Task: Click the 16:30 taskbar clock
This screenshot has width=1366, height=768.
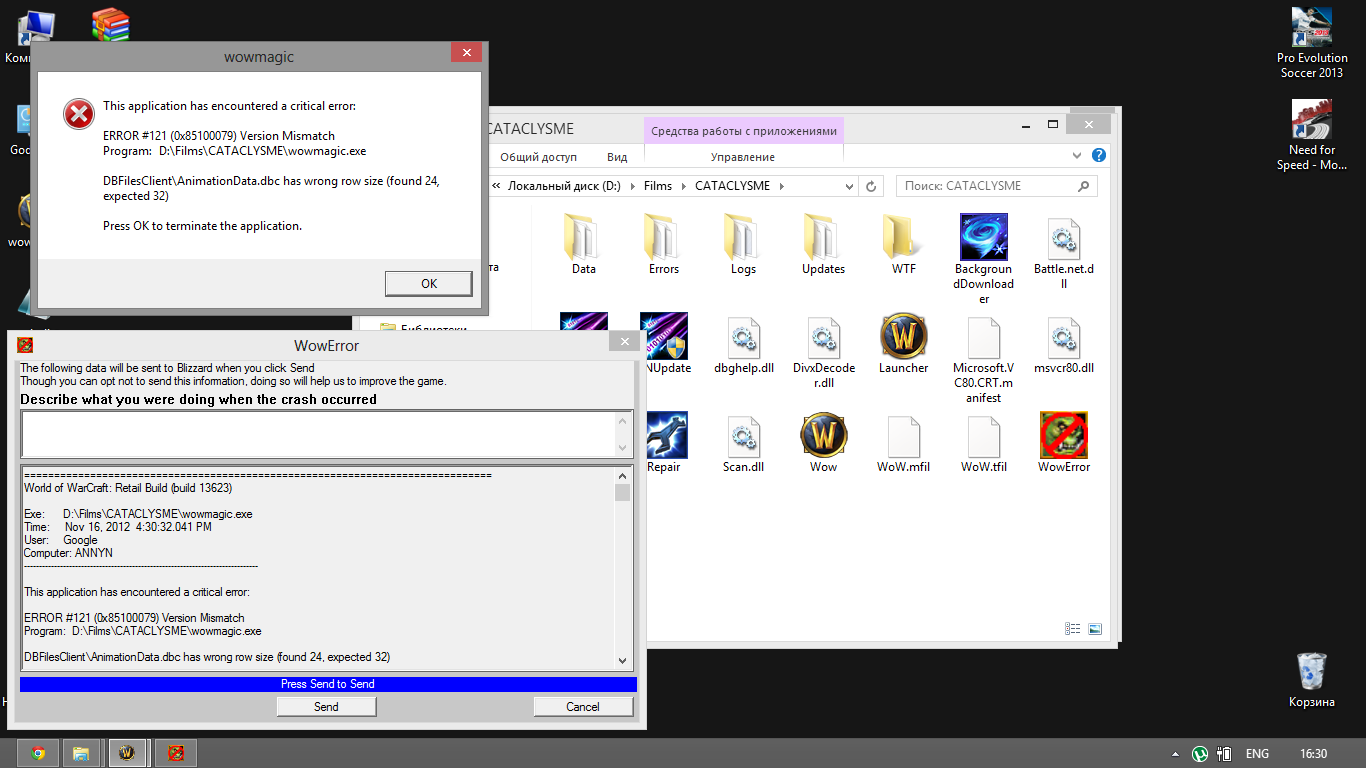Action: point(1314,754)
